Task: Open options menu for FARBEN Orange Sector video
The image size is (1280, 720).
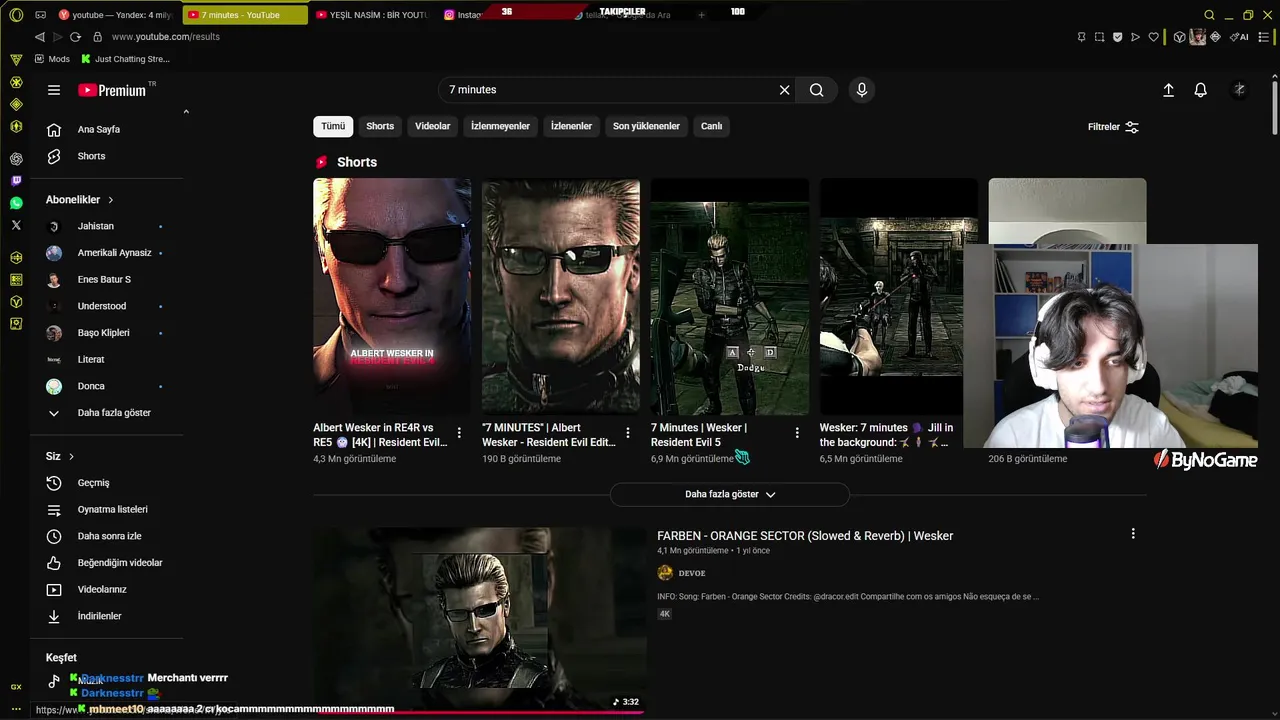Action: point(1133,534)
